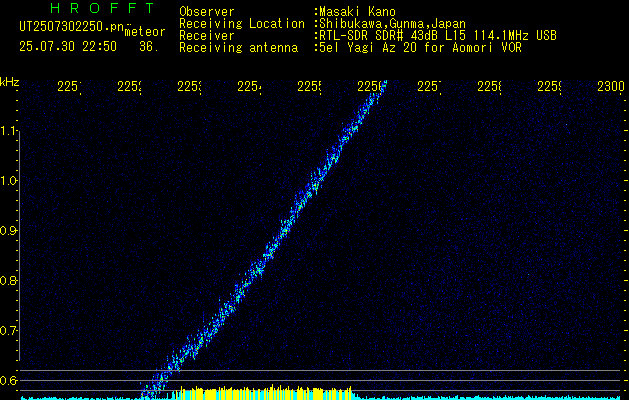Viewport: 629px width, 400px height.
Task: Click the count value '36.'
Action: coord(149,47)
